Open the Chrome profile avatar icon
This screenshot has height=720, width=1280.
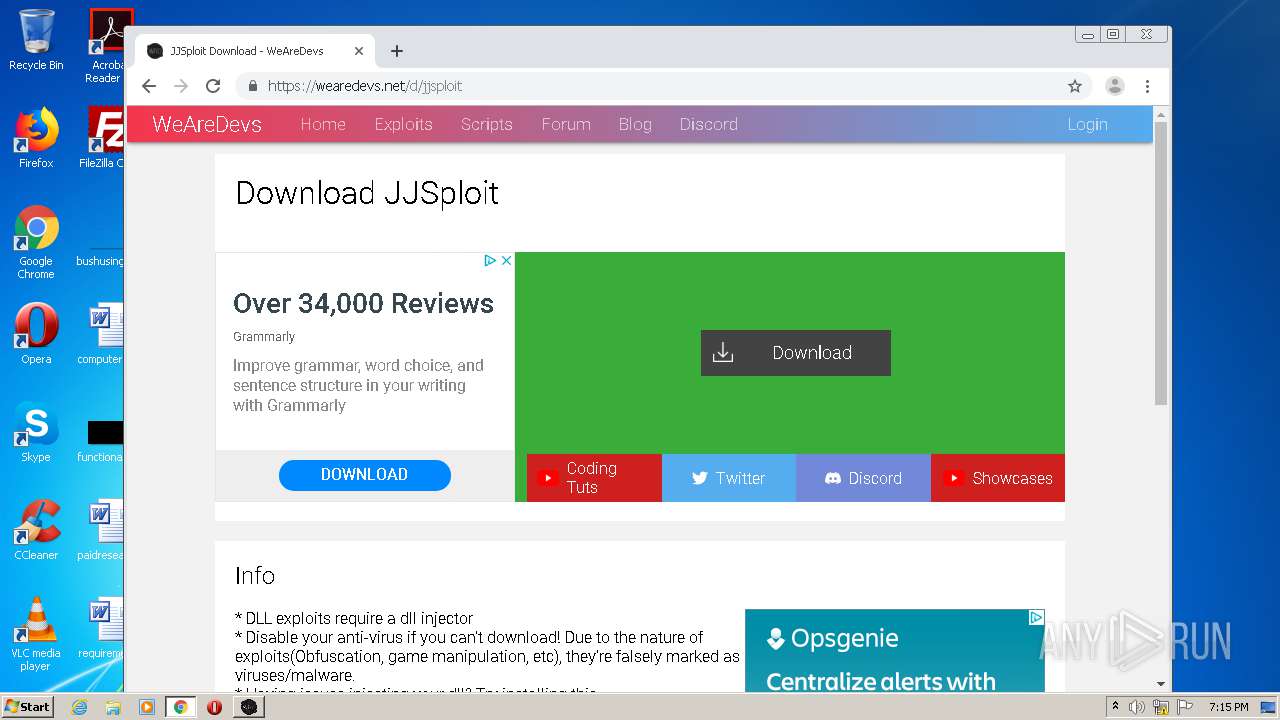1115,86
